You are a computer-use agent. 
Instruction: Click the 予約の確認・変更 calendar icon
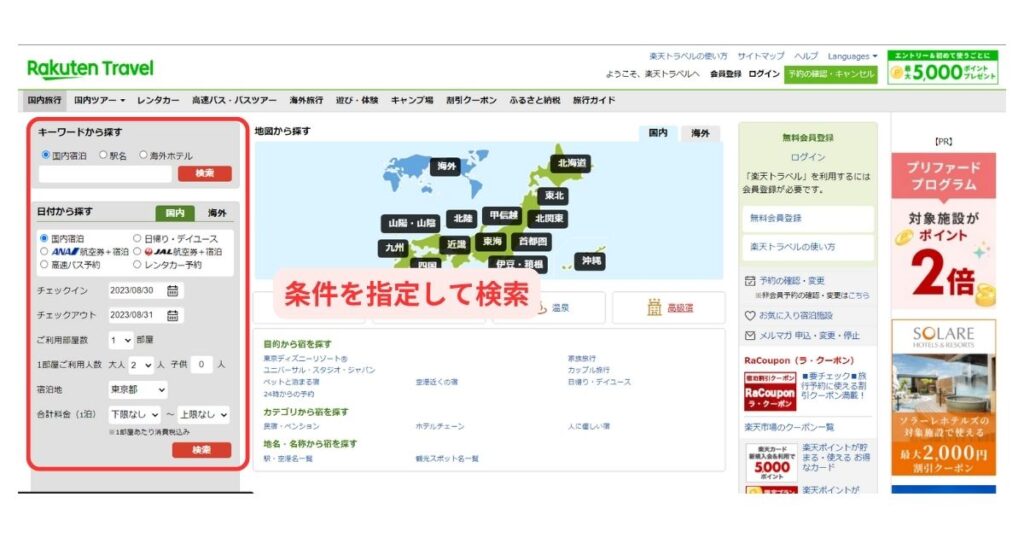click(750, 281)
